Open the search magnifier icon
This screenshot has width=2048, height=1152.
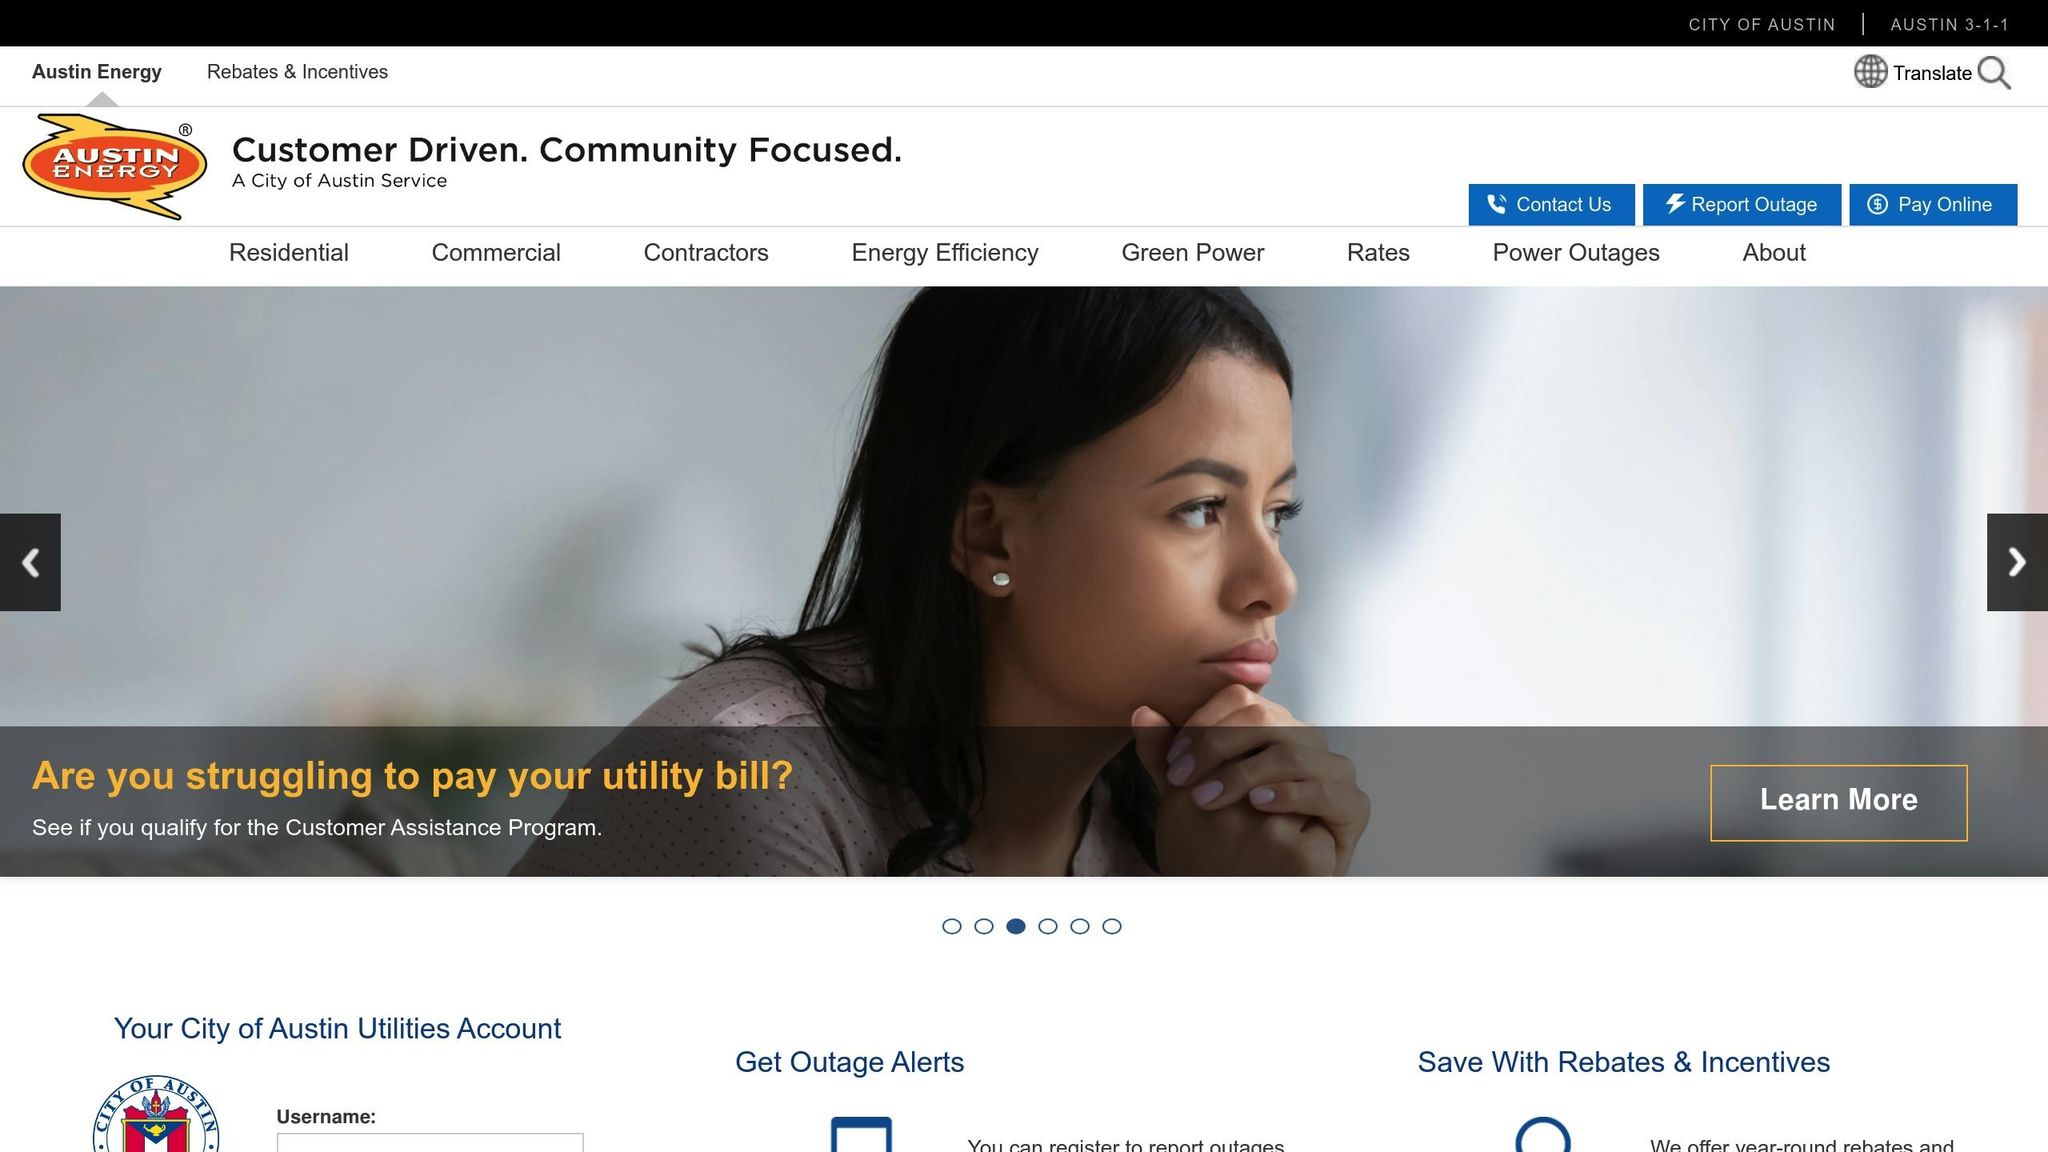click(x=1994, y=73)
